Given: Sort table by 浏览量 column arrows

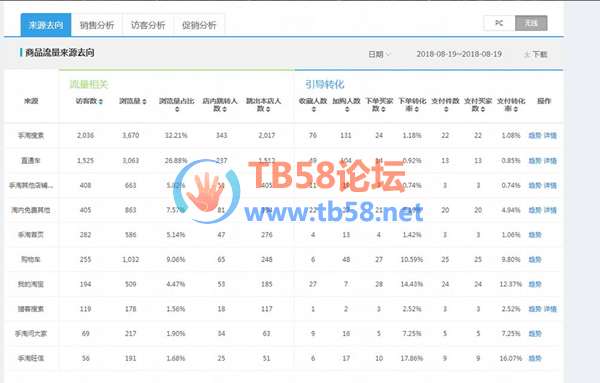Looking at the screenshot, I should 145,102.
